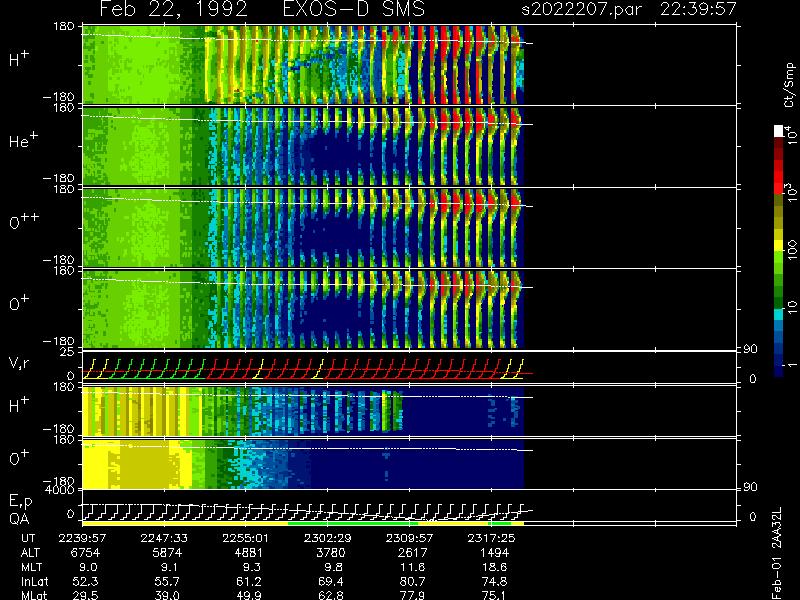Image resolution: width=800 pixels, height=600 pixels.
Task: Click the "EXOS-D SMS" instrument title
Action: pyautogui.click(x=353, y=9)
